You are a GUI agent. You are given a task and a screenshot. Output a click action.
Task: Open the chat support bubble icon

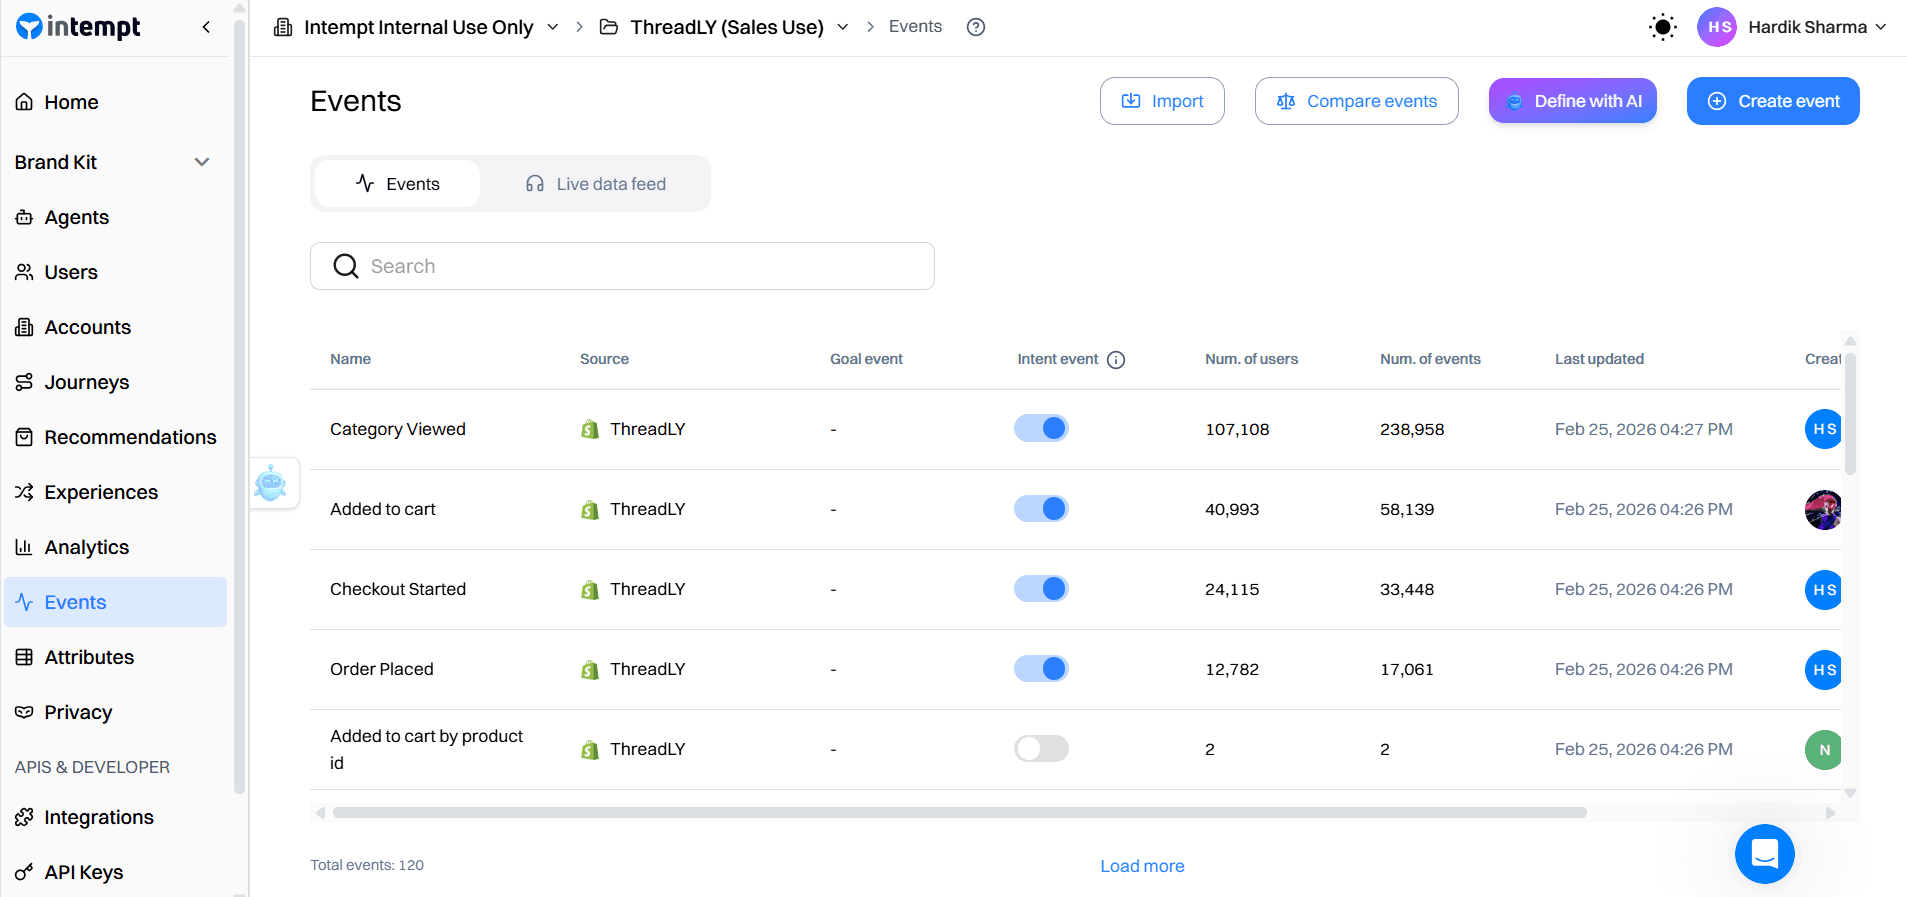[x=1764, y=853]
